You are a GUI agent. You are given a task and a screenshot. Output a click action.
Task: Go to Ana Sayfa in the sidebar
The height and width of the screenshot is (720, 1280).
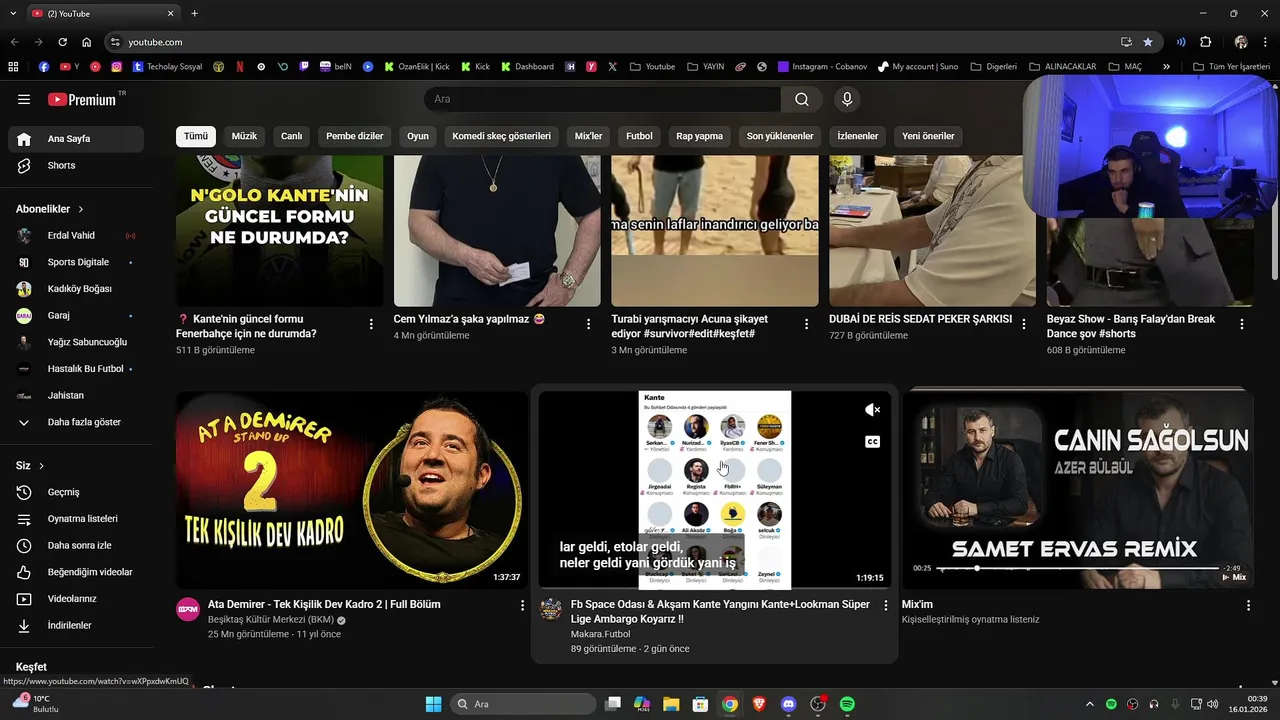tap(75, 139)
